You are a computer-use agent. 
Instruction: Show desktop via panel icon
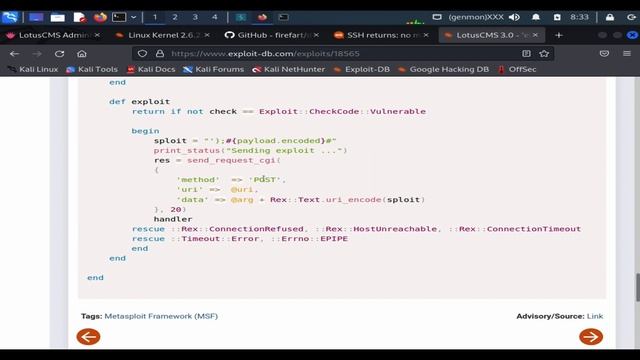tap(36, 17)
